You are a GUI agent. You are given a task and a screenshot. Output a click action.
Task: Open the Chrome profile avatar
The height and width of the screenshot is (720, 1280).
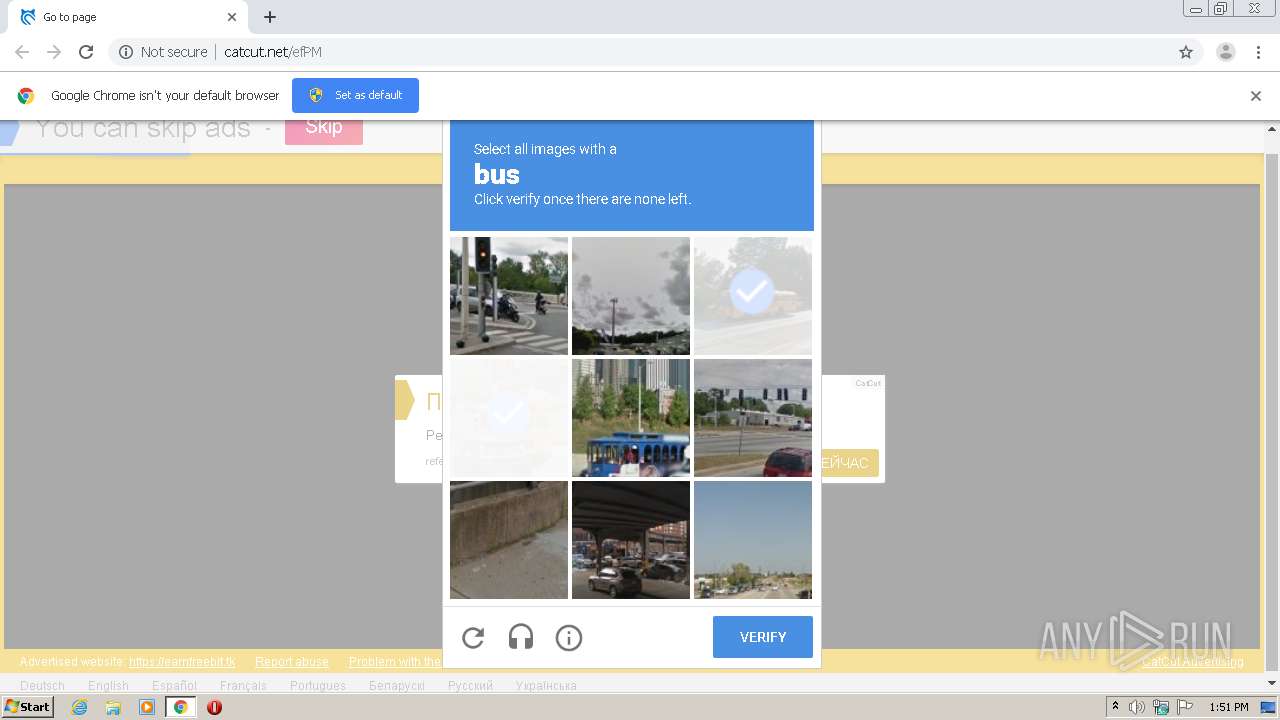click(1226, 52)
